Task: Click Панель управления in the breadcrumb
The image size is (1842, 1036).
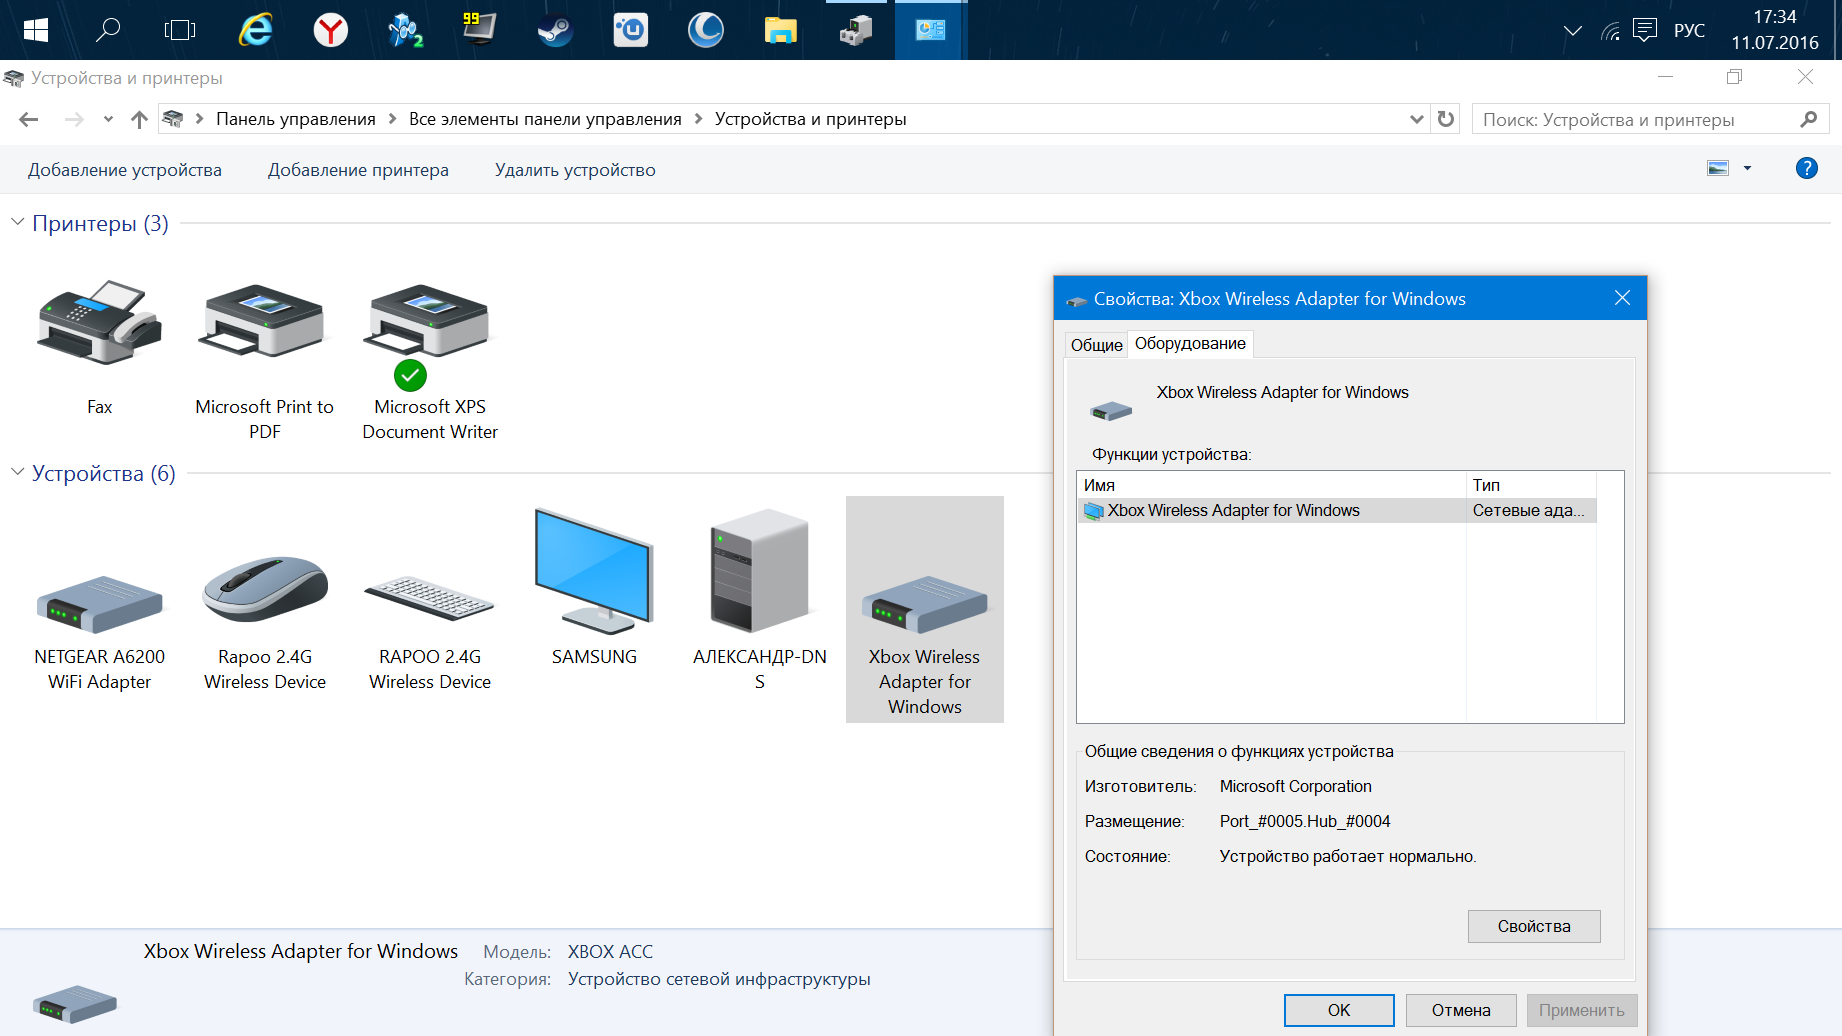Action: coord(296,119)
